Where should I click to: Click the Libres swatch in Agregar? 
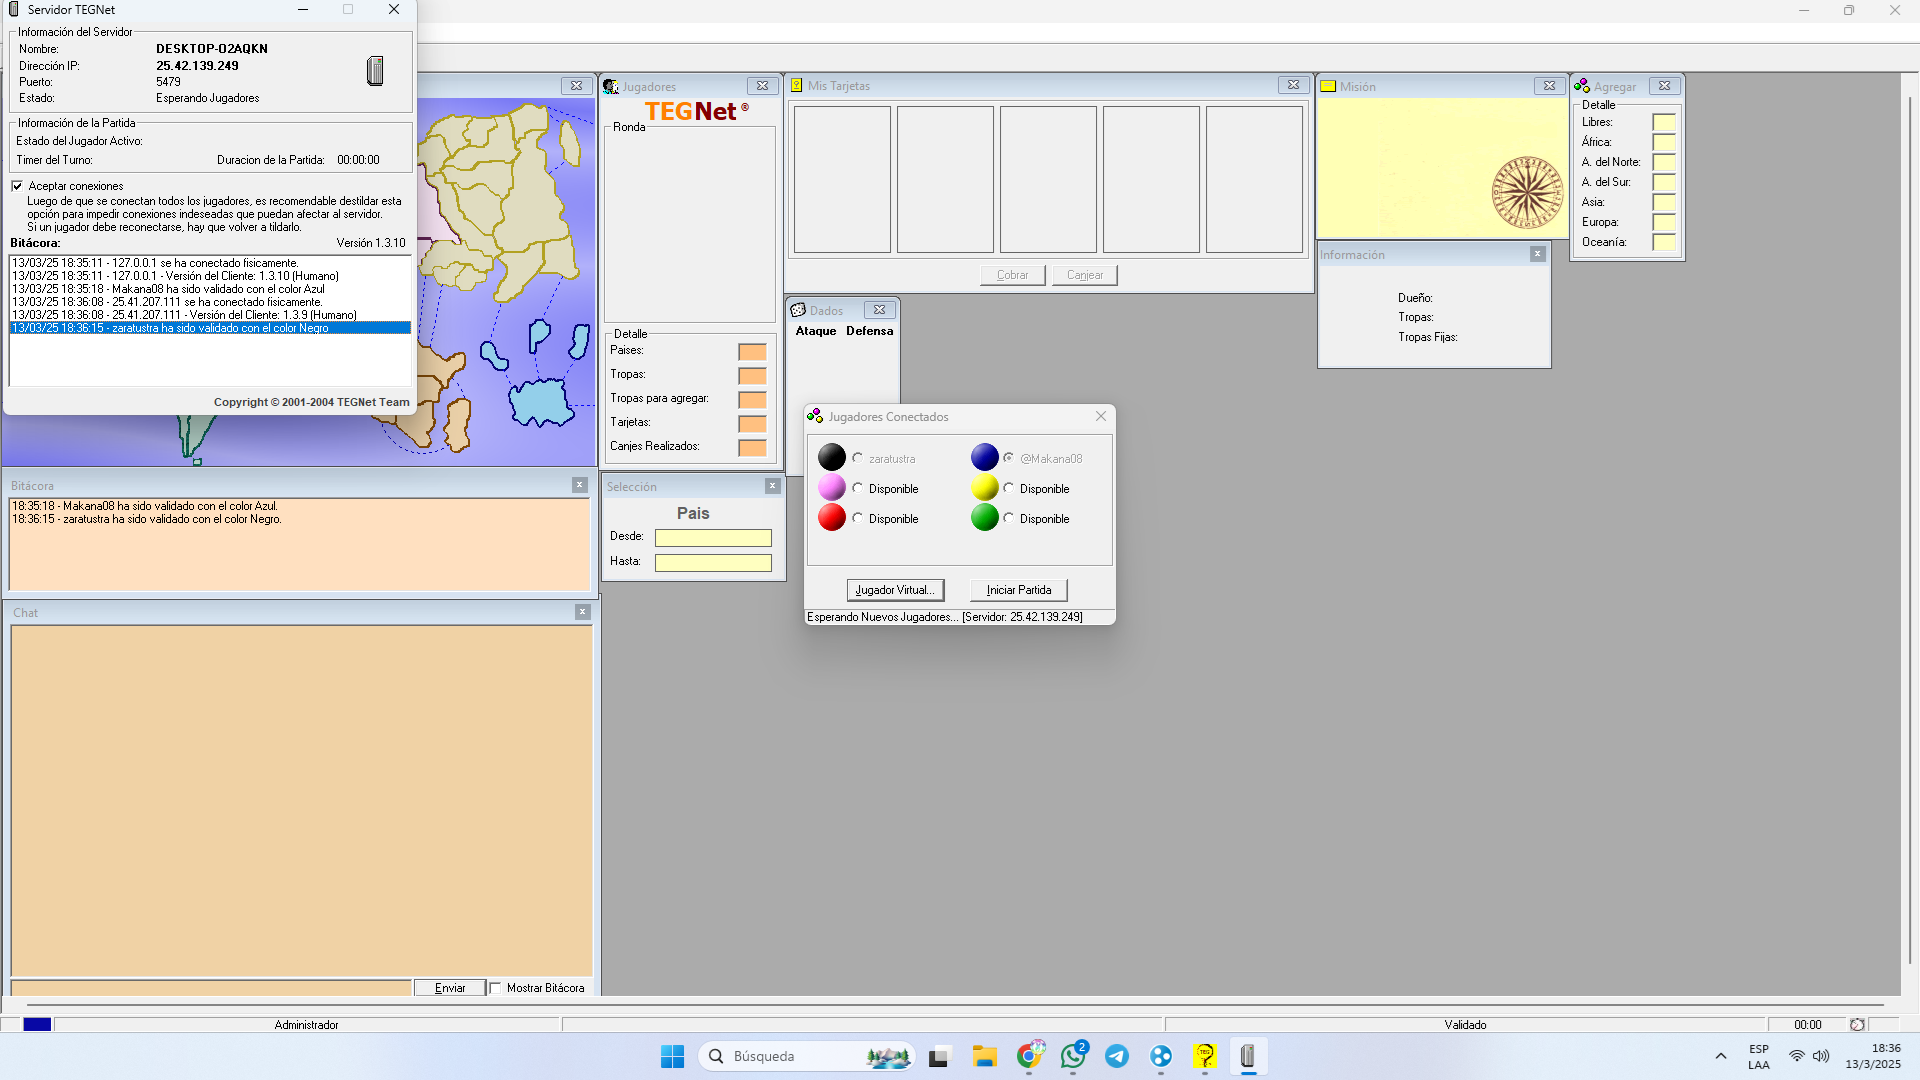pos(1664,122)
